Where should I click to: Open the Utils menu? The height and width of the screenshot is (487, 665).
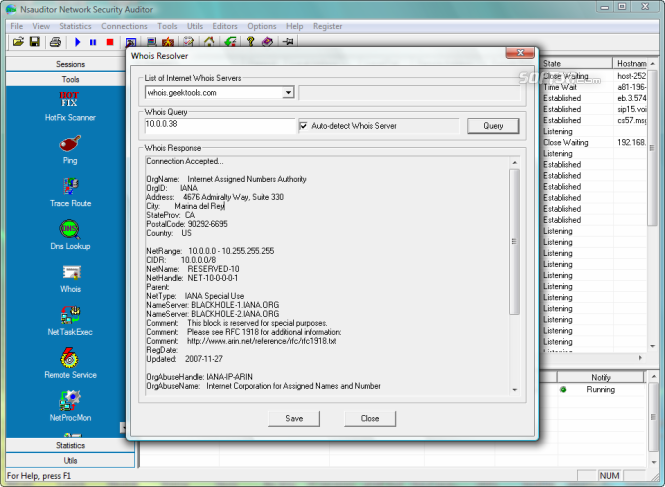point(195,26)
